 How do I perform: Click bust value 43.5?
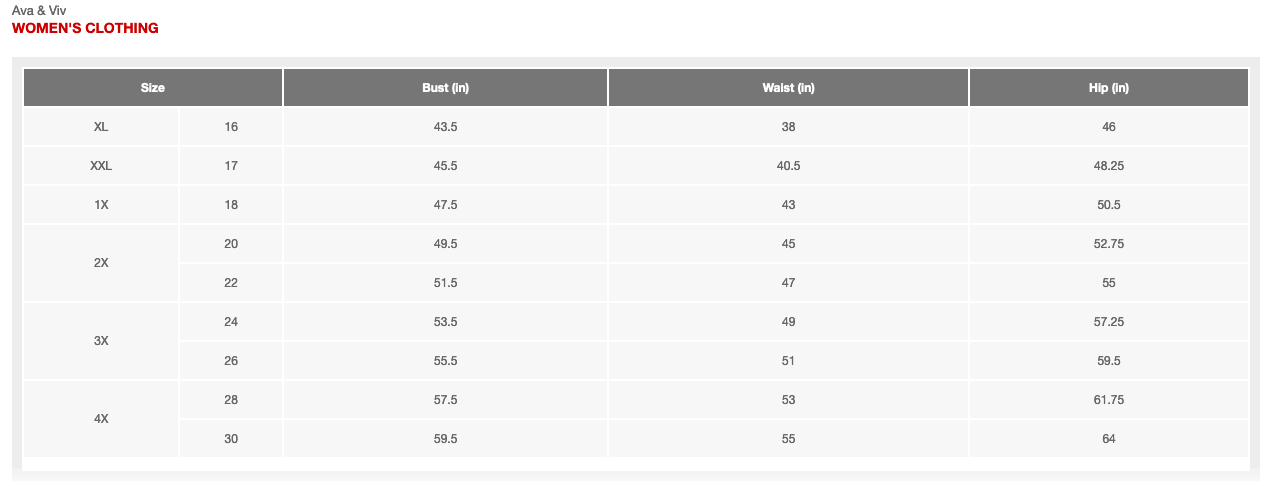click(x=446, y=127)
